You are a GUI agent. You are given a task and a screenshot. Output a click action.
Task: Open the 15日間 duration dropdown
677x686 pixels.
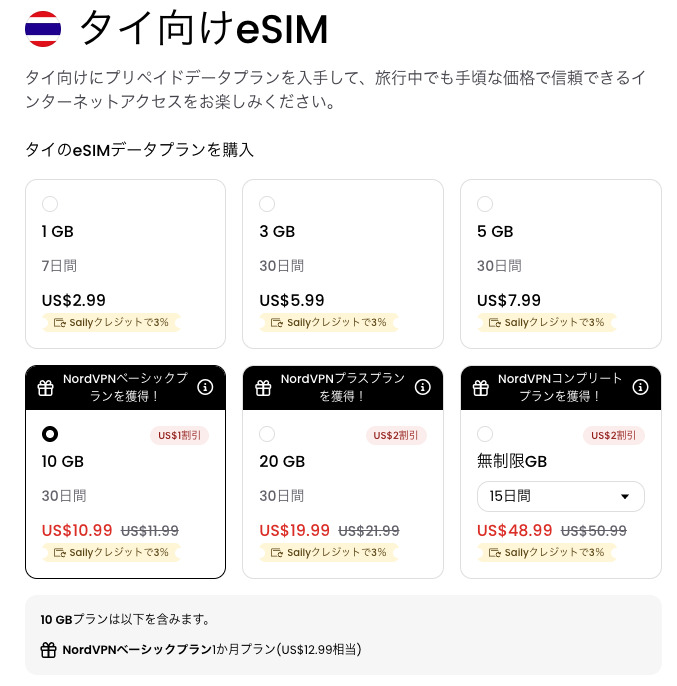tap(561, 496)
